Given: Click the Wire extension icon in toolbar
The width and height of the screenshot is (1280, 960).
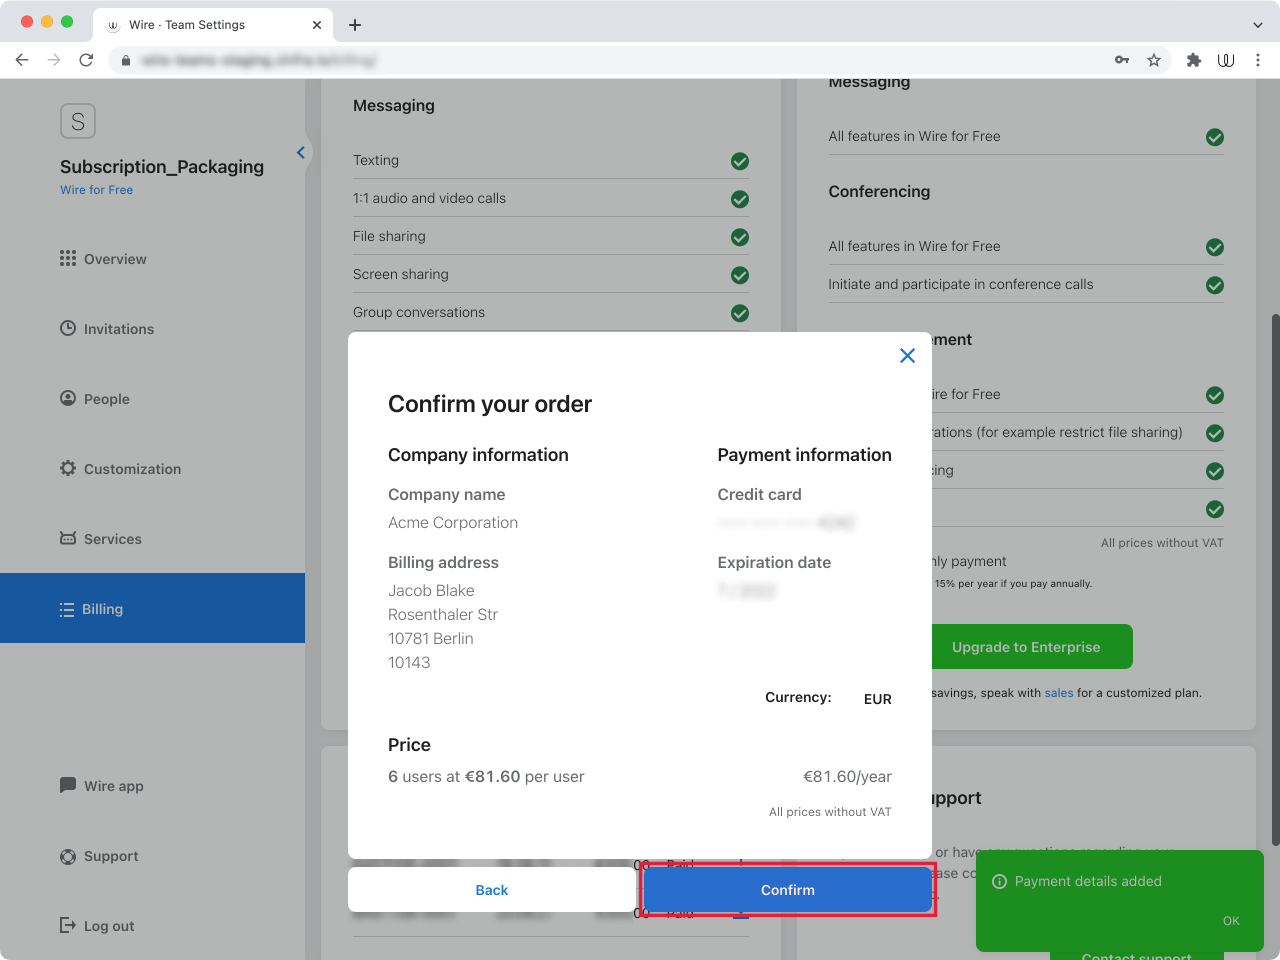Looking at the screenshot, I should click(x=1226, y=60).
